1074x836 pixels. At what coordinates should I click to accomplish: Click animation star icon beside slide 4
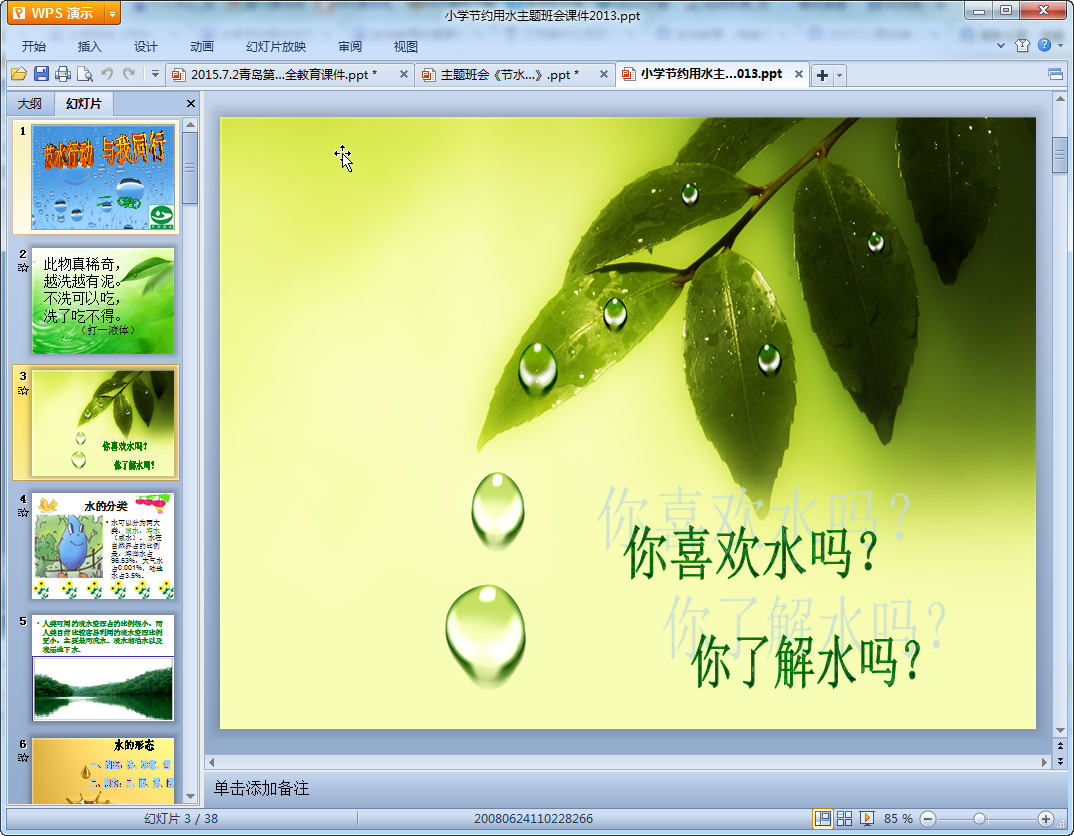point(23,512)
